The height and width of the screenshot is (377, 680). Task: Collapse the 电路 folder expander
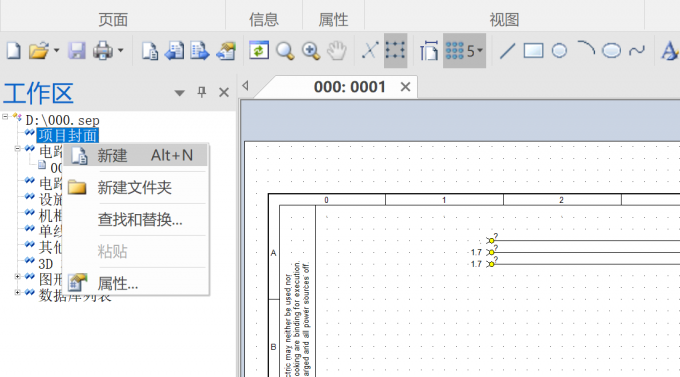(x=18, y=149)
